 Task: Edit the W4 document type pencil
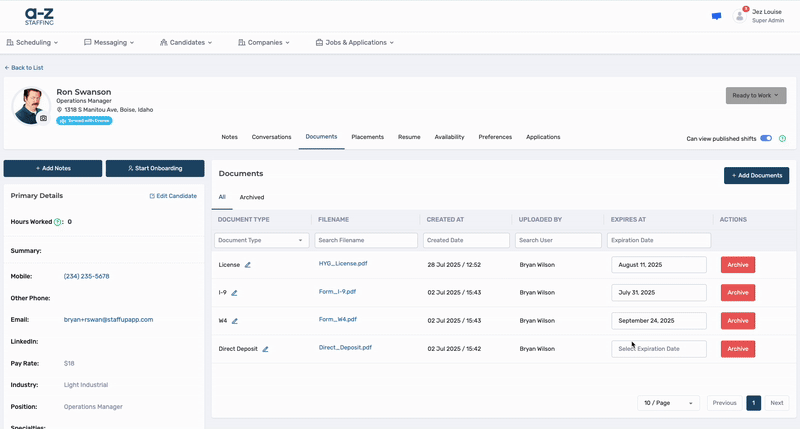click(235, 321)
